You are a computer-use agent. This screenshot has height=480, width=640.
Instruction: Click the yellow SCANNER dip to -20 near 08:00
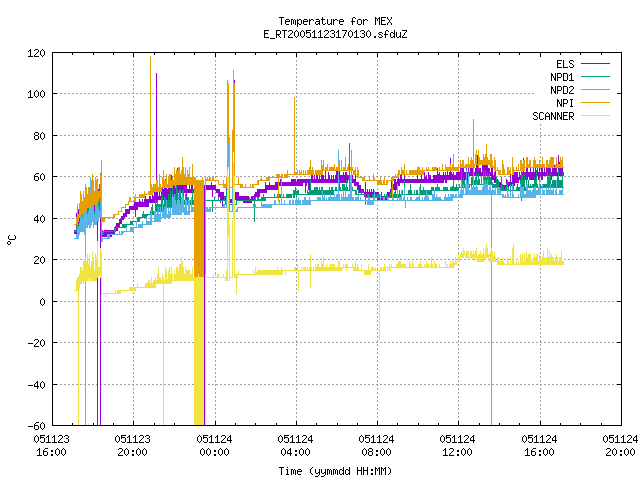click(x=379, y=306)
